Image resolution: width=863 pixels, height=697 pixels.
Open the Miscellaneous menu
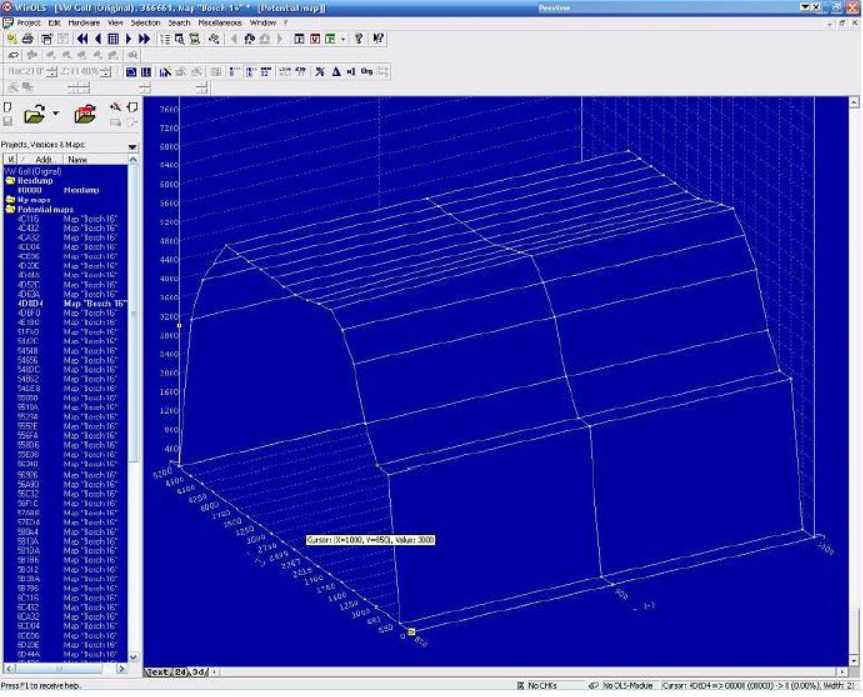(x=219, y=23)
